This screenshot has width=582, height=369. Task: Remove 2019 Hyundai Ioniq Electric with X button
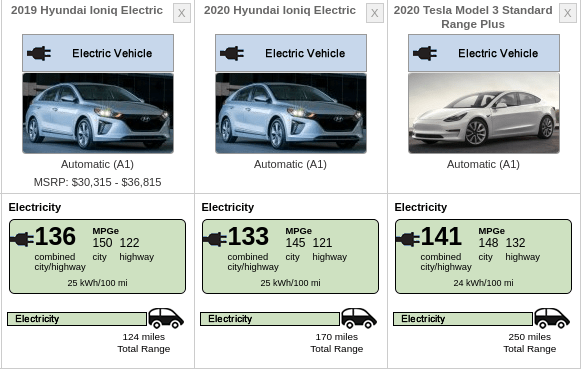pyautogui.click(x=182, y=13)
